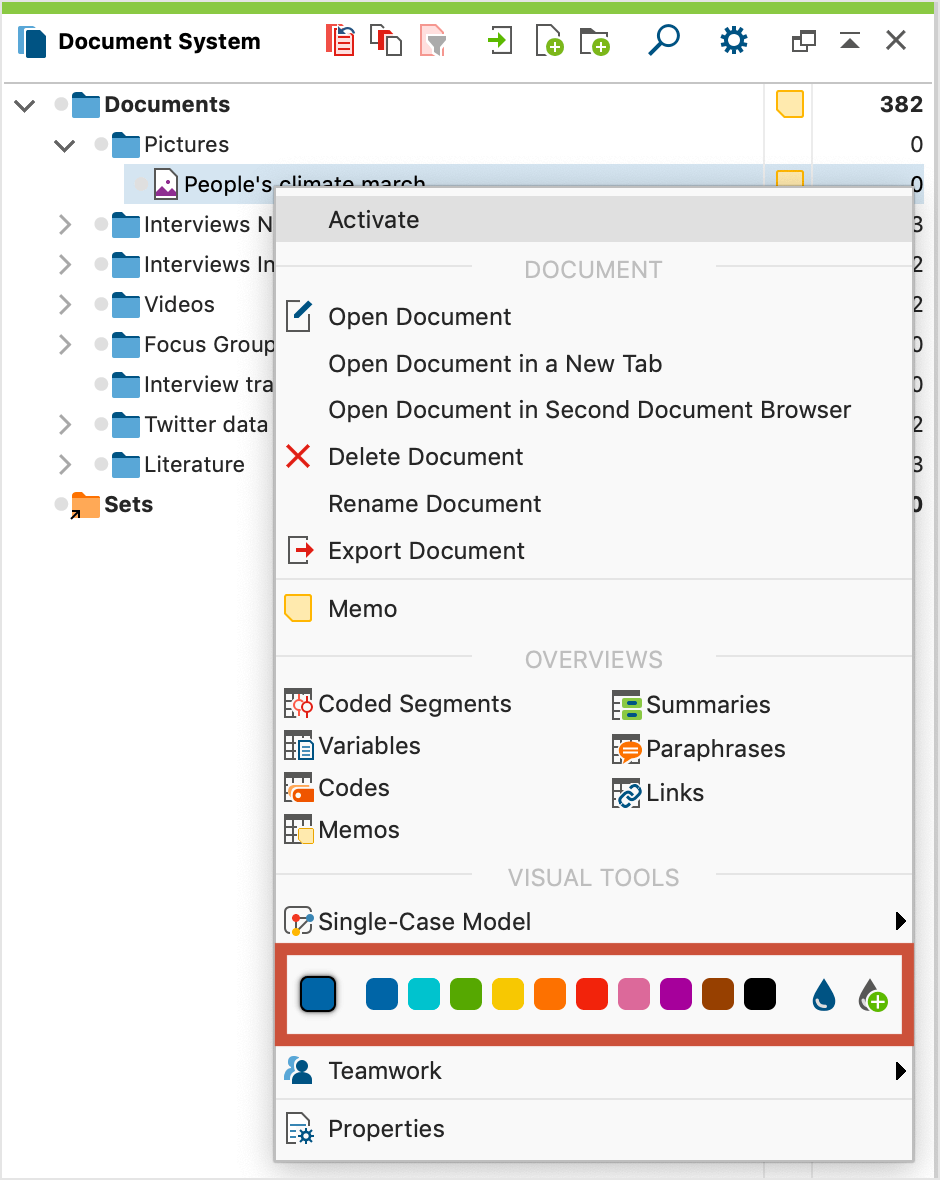
Task: Click the Variables overview icon
Action: 298,746
